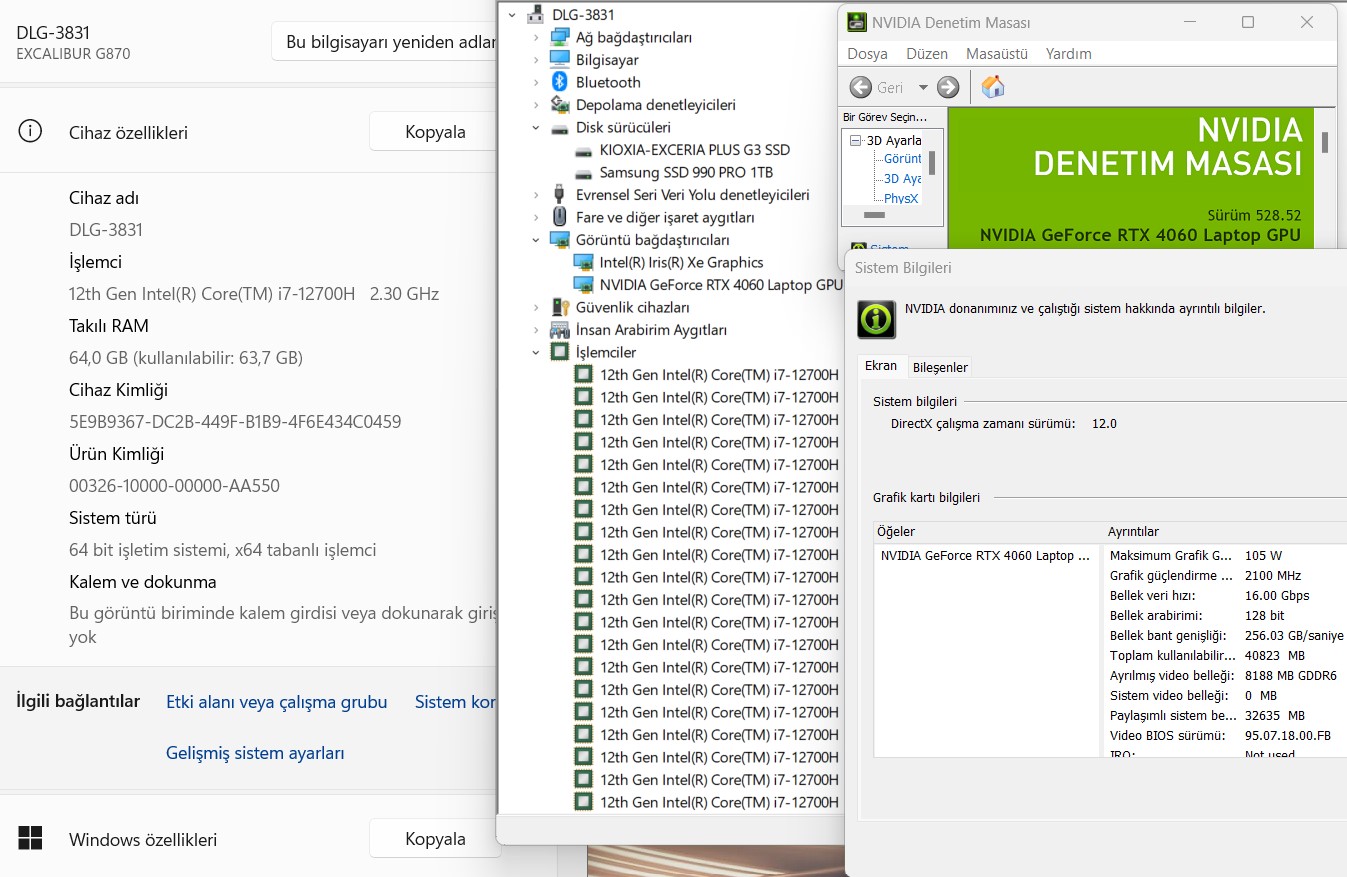
Task: Click the storage controller icon beside Depolama denetleyicileri
Action: 560,105
